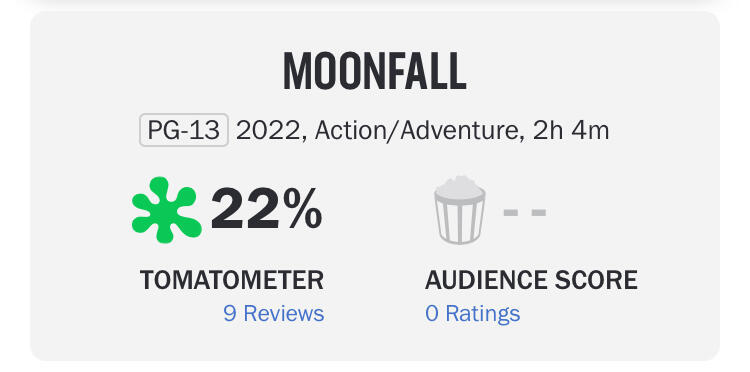
Task: Click the green rotten splat icon
Action: coord(166,209)
